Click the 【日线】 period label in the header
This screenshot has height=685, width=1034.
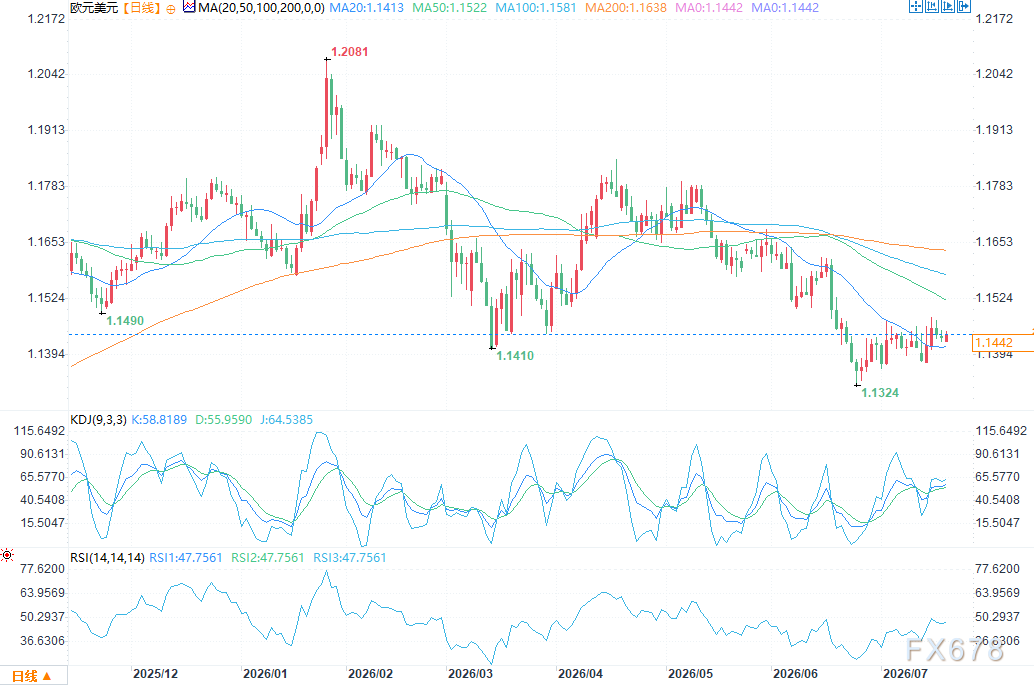pos(141,8)
